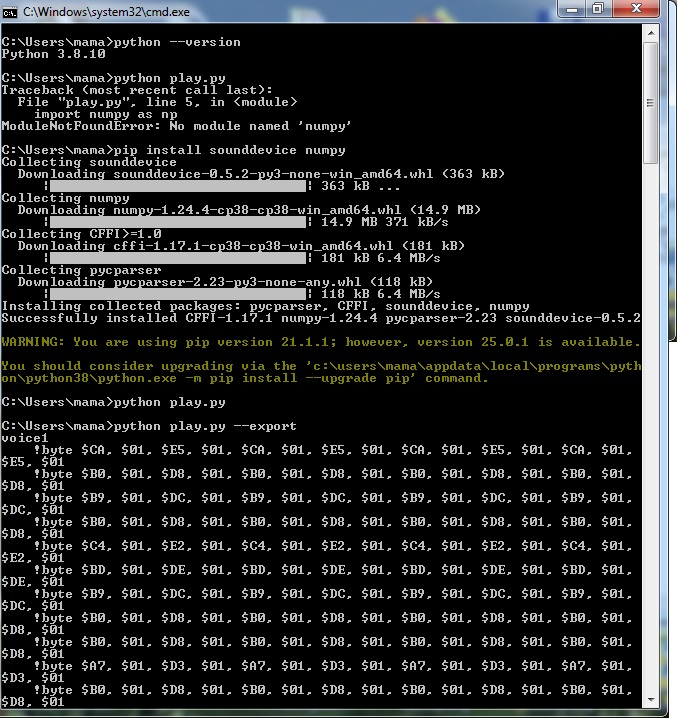Image resolution: width=677 pixels, height=718 pixels.
Task: Click the title text C:\Windows\system32\cmd.exe
Action: click(x=106, y=12)
